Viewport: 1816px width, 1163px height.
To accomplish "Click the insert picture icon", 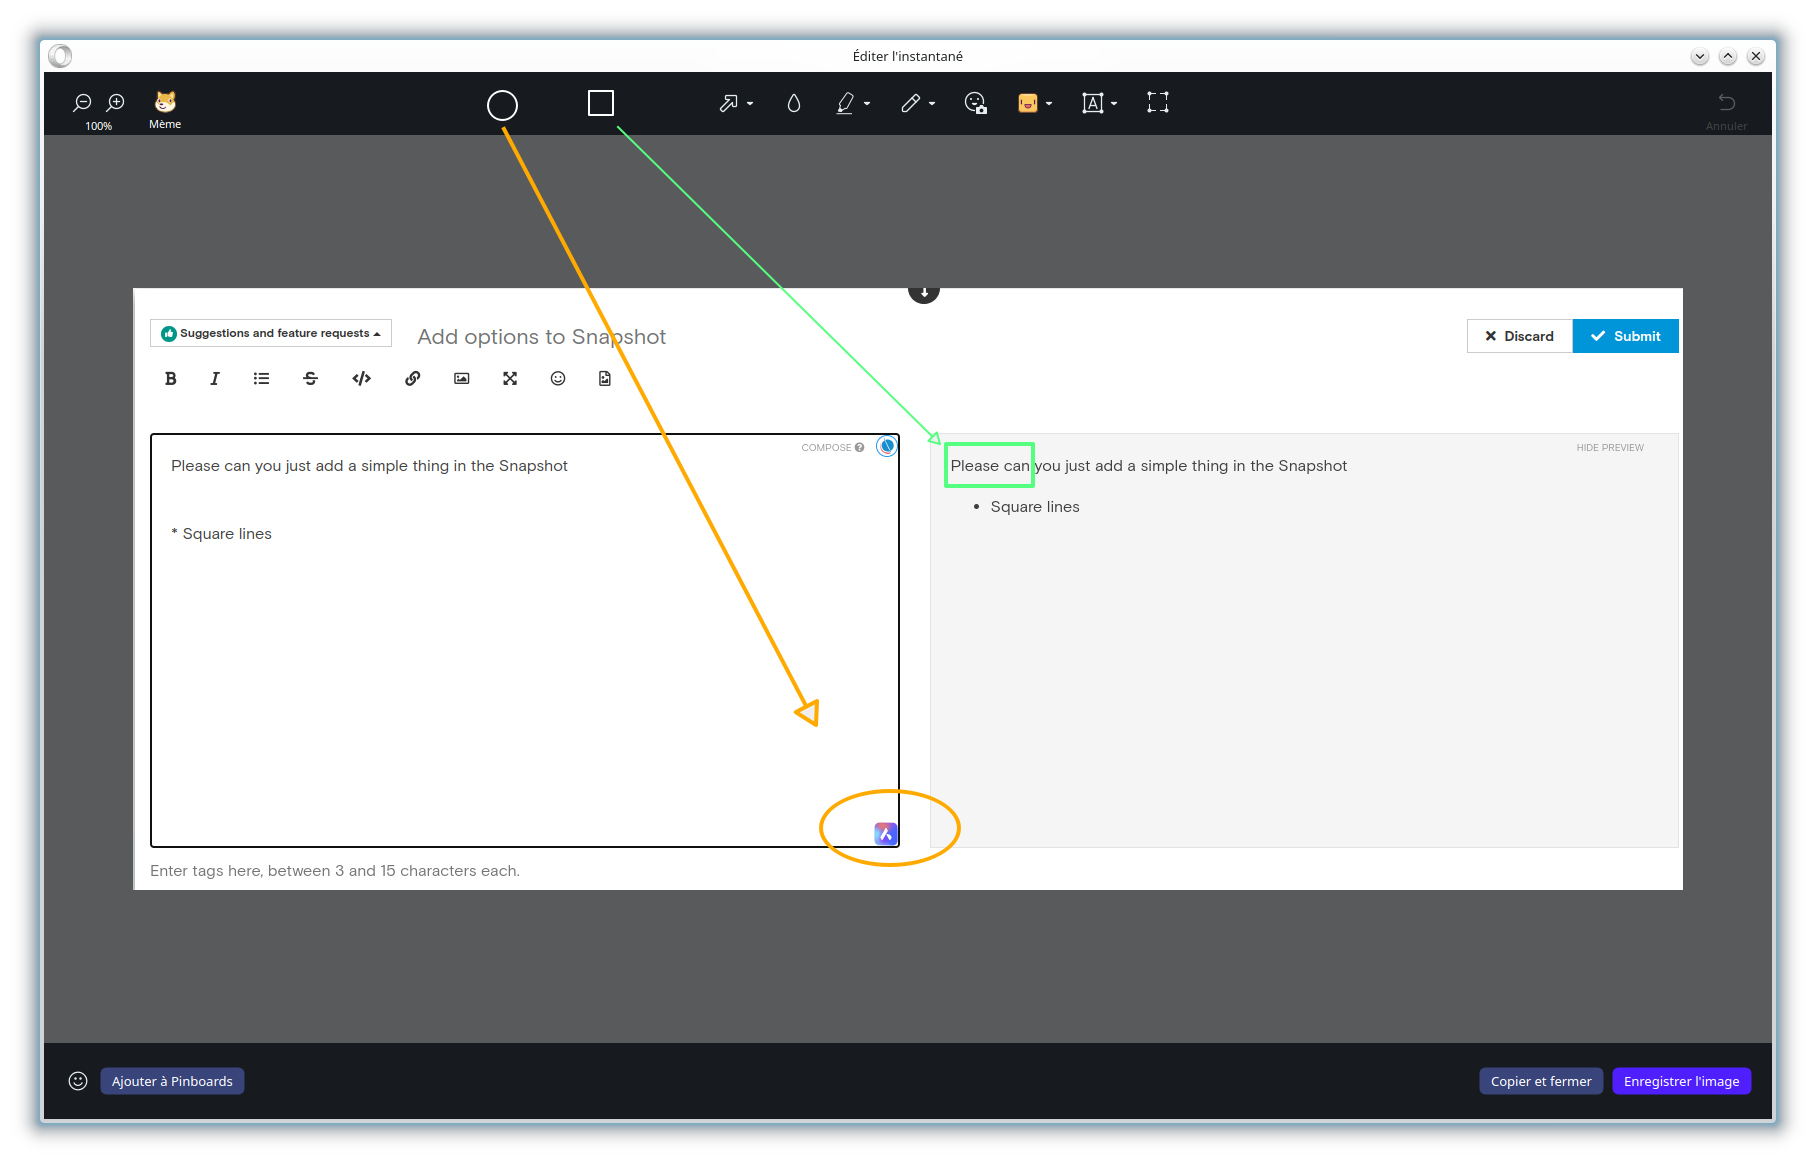I will (462, 378).
